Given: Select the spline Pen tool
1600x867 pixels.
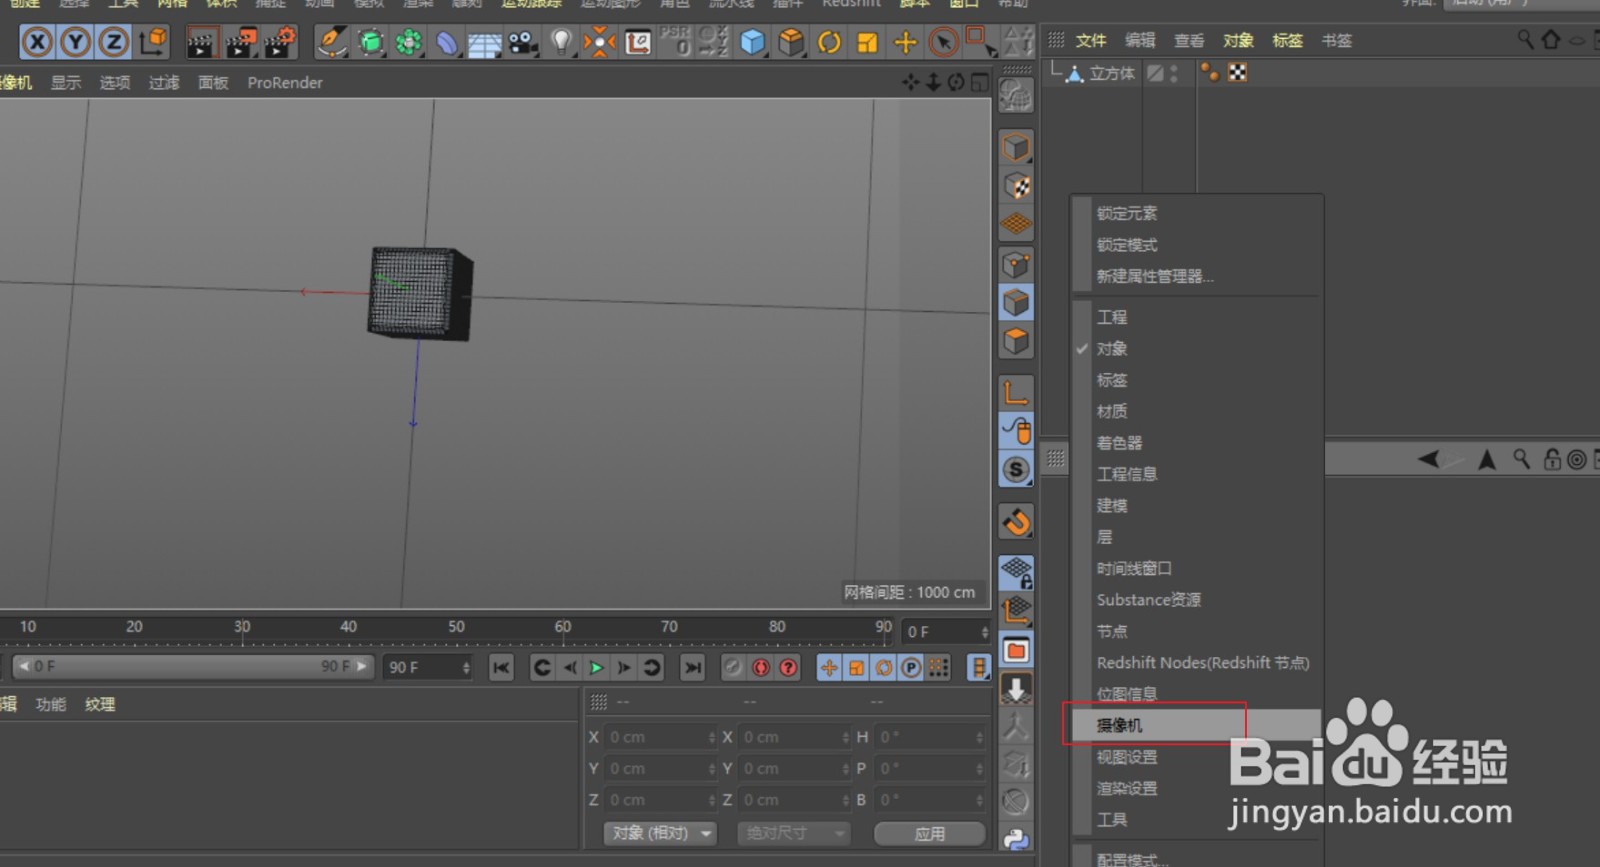Looking at the screenshot, I should (330, 42).
